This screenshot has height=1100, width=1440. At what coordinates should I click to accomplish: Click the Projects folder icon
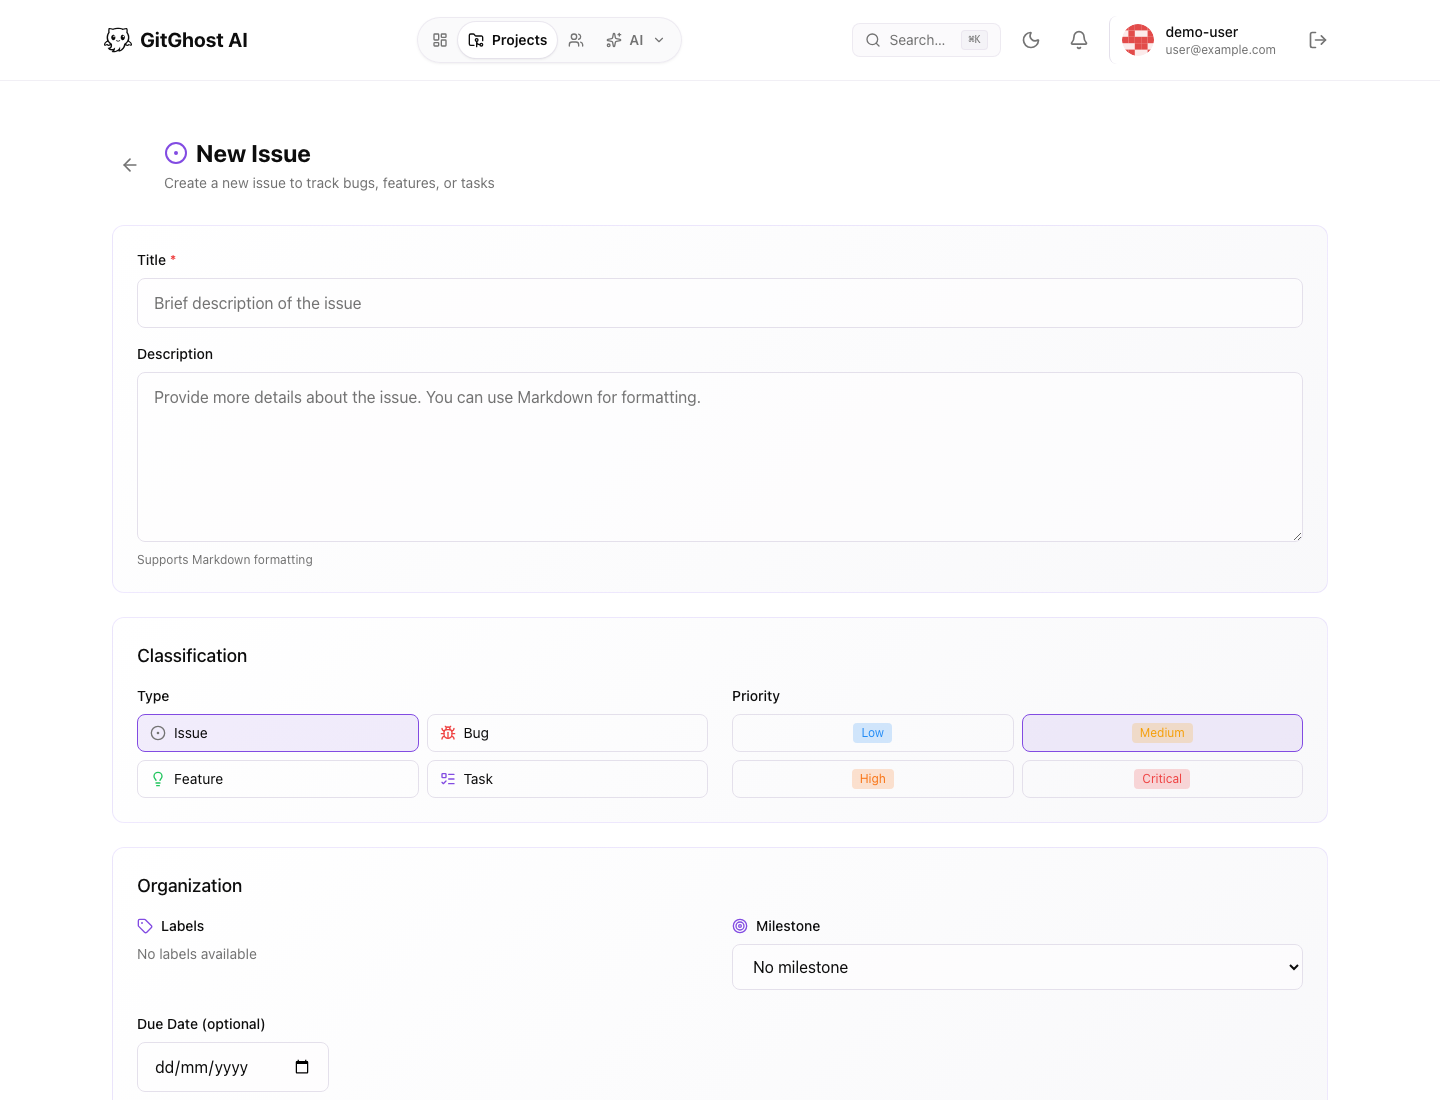click(476, 40)
